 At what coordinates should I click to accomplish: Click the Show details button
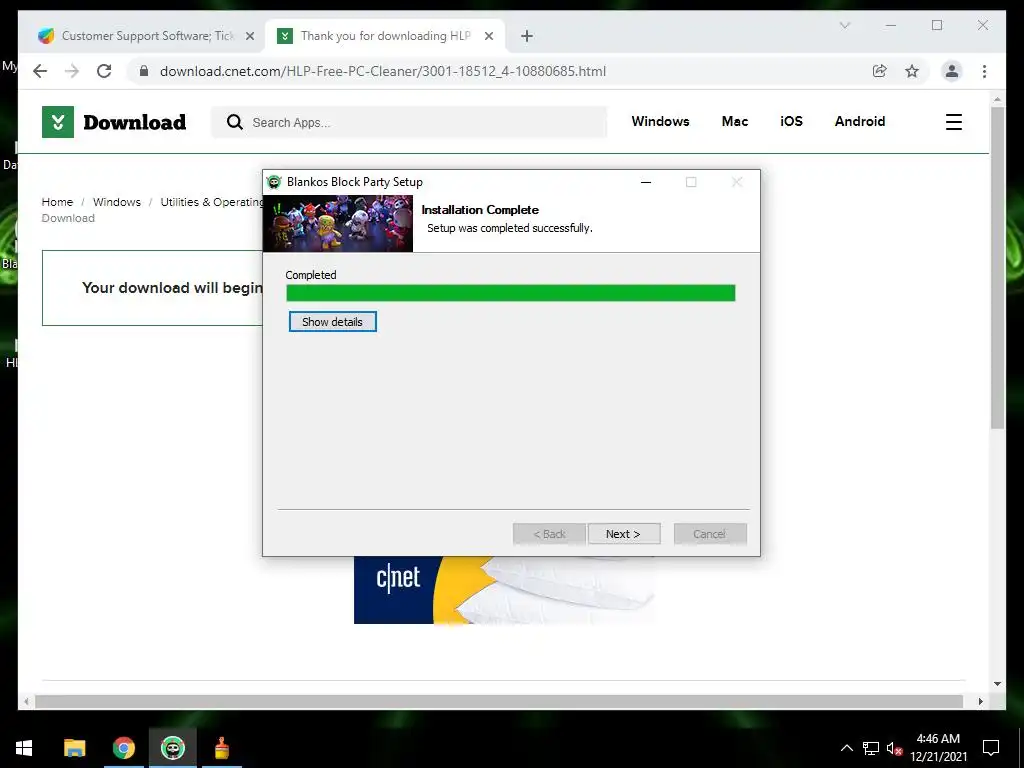point(332,322)
